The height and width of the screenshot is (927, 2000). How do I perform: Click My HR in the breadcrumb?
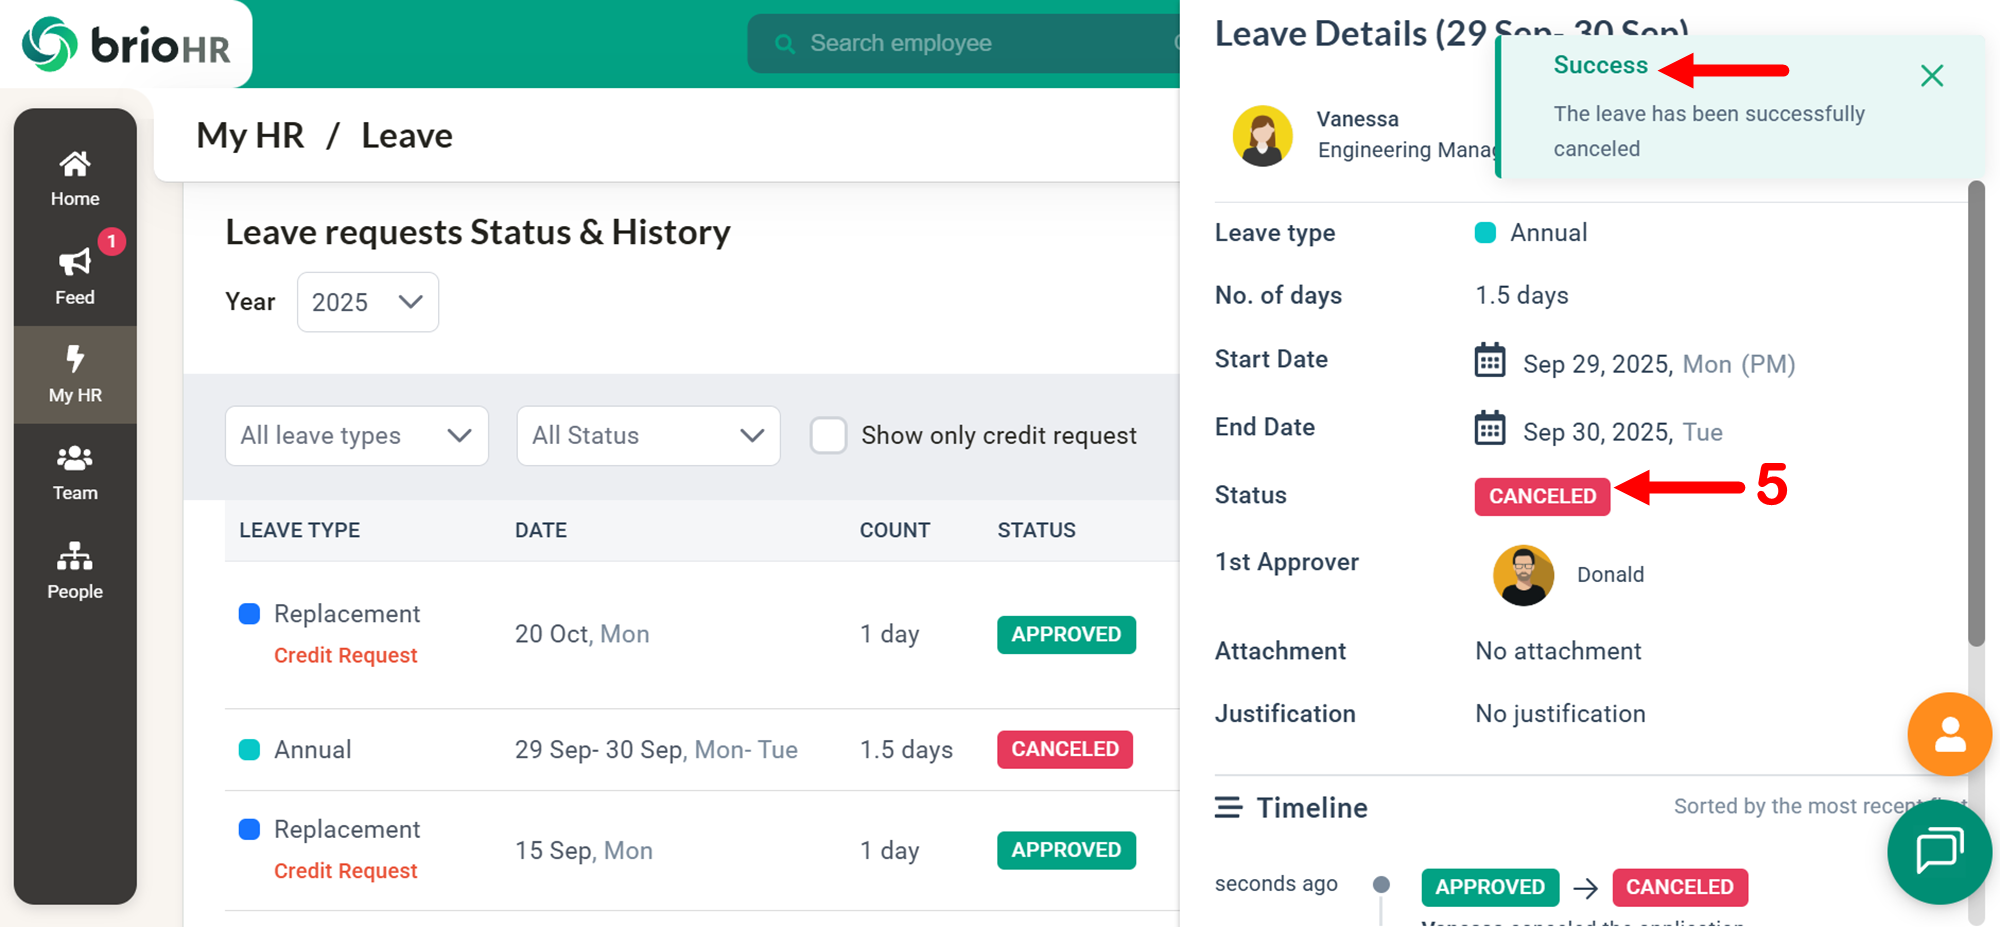tap(250, 136)
